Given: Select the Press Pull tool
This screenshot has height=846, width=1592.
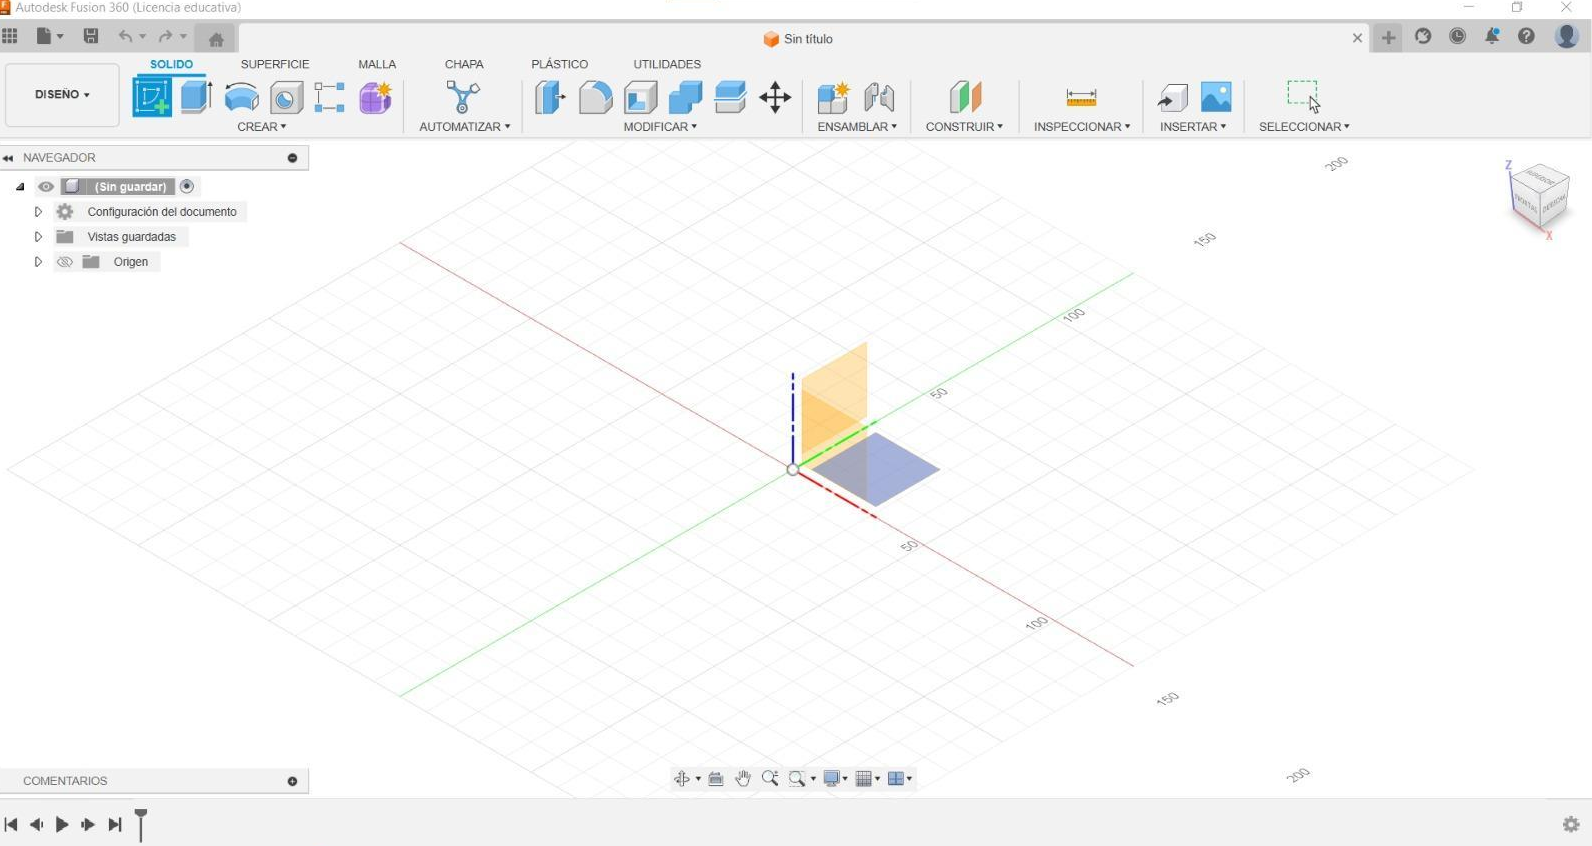Looking at the screenshot, I should pos(550,98).
